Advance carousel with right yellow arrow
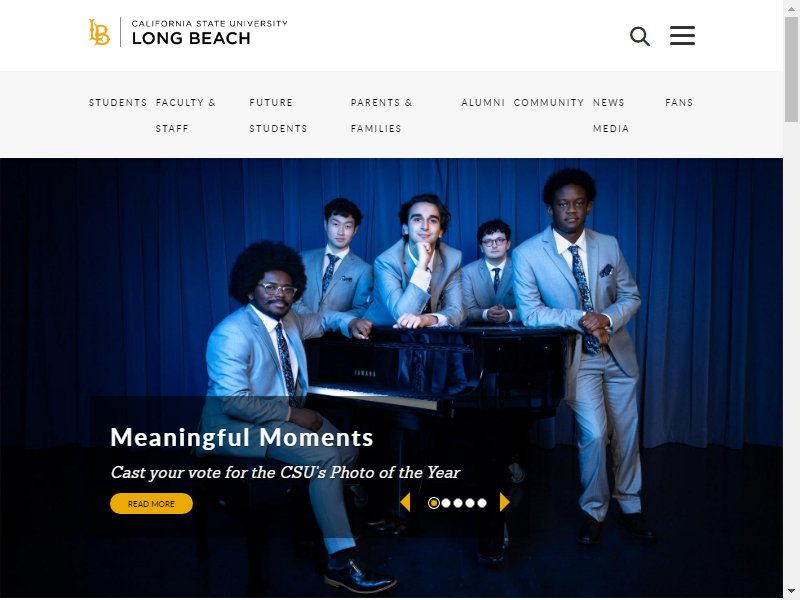 (505, 503)
